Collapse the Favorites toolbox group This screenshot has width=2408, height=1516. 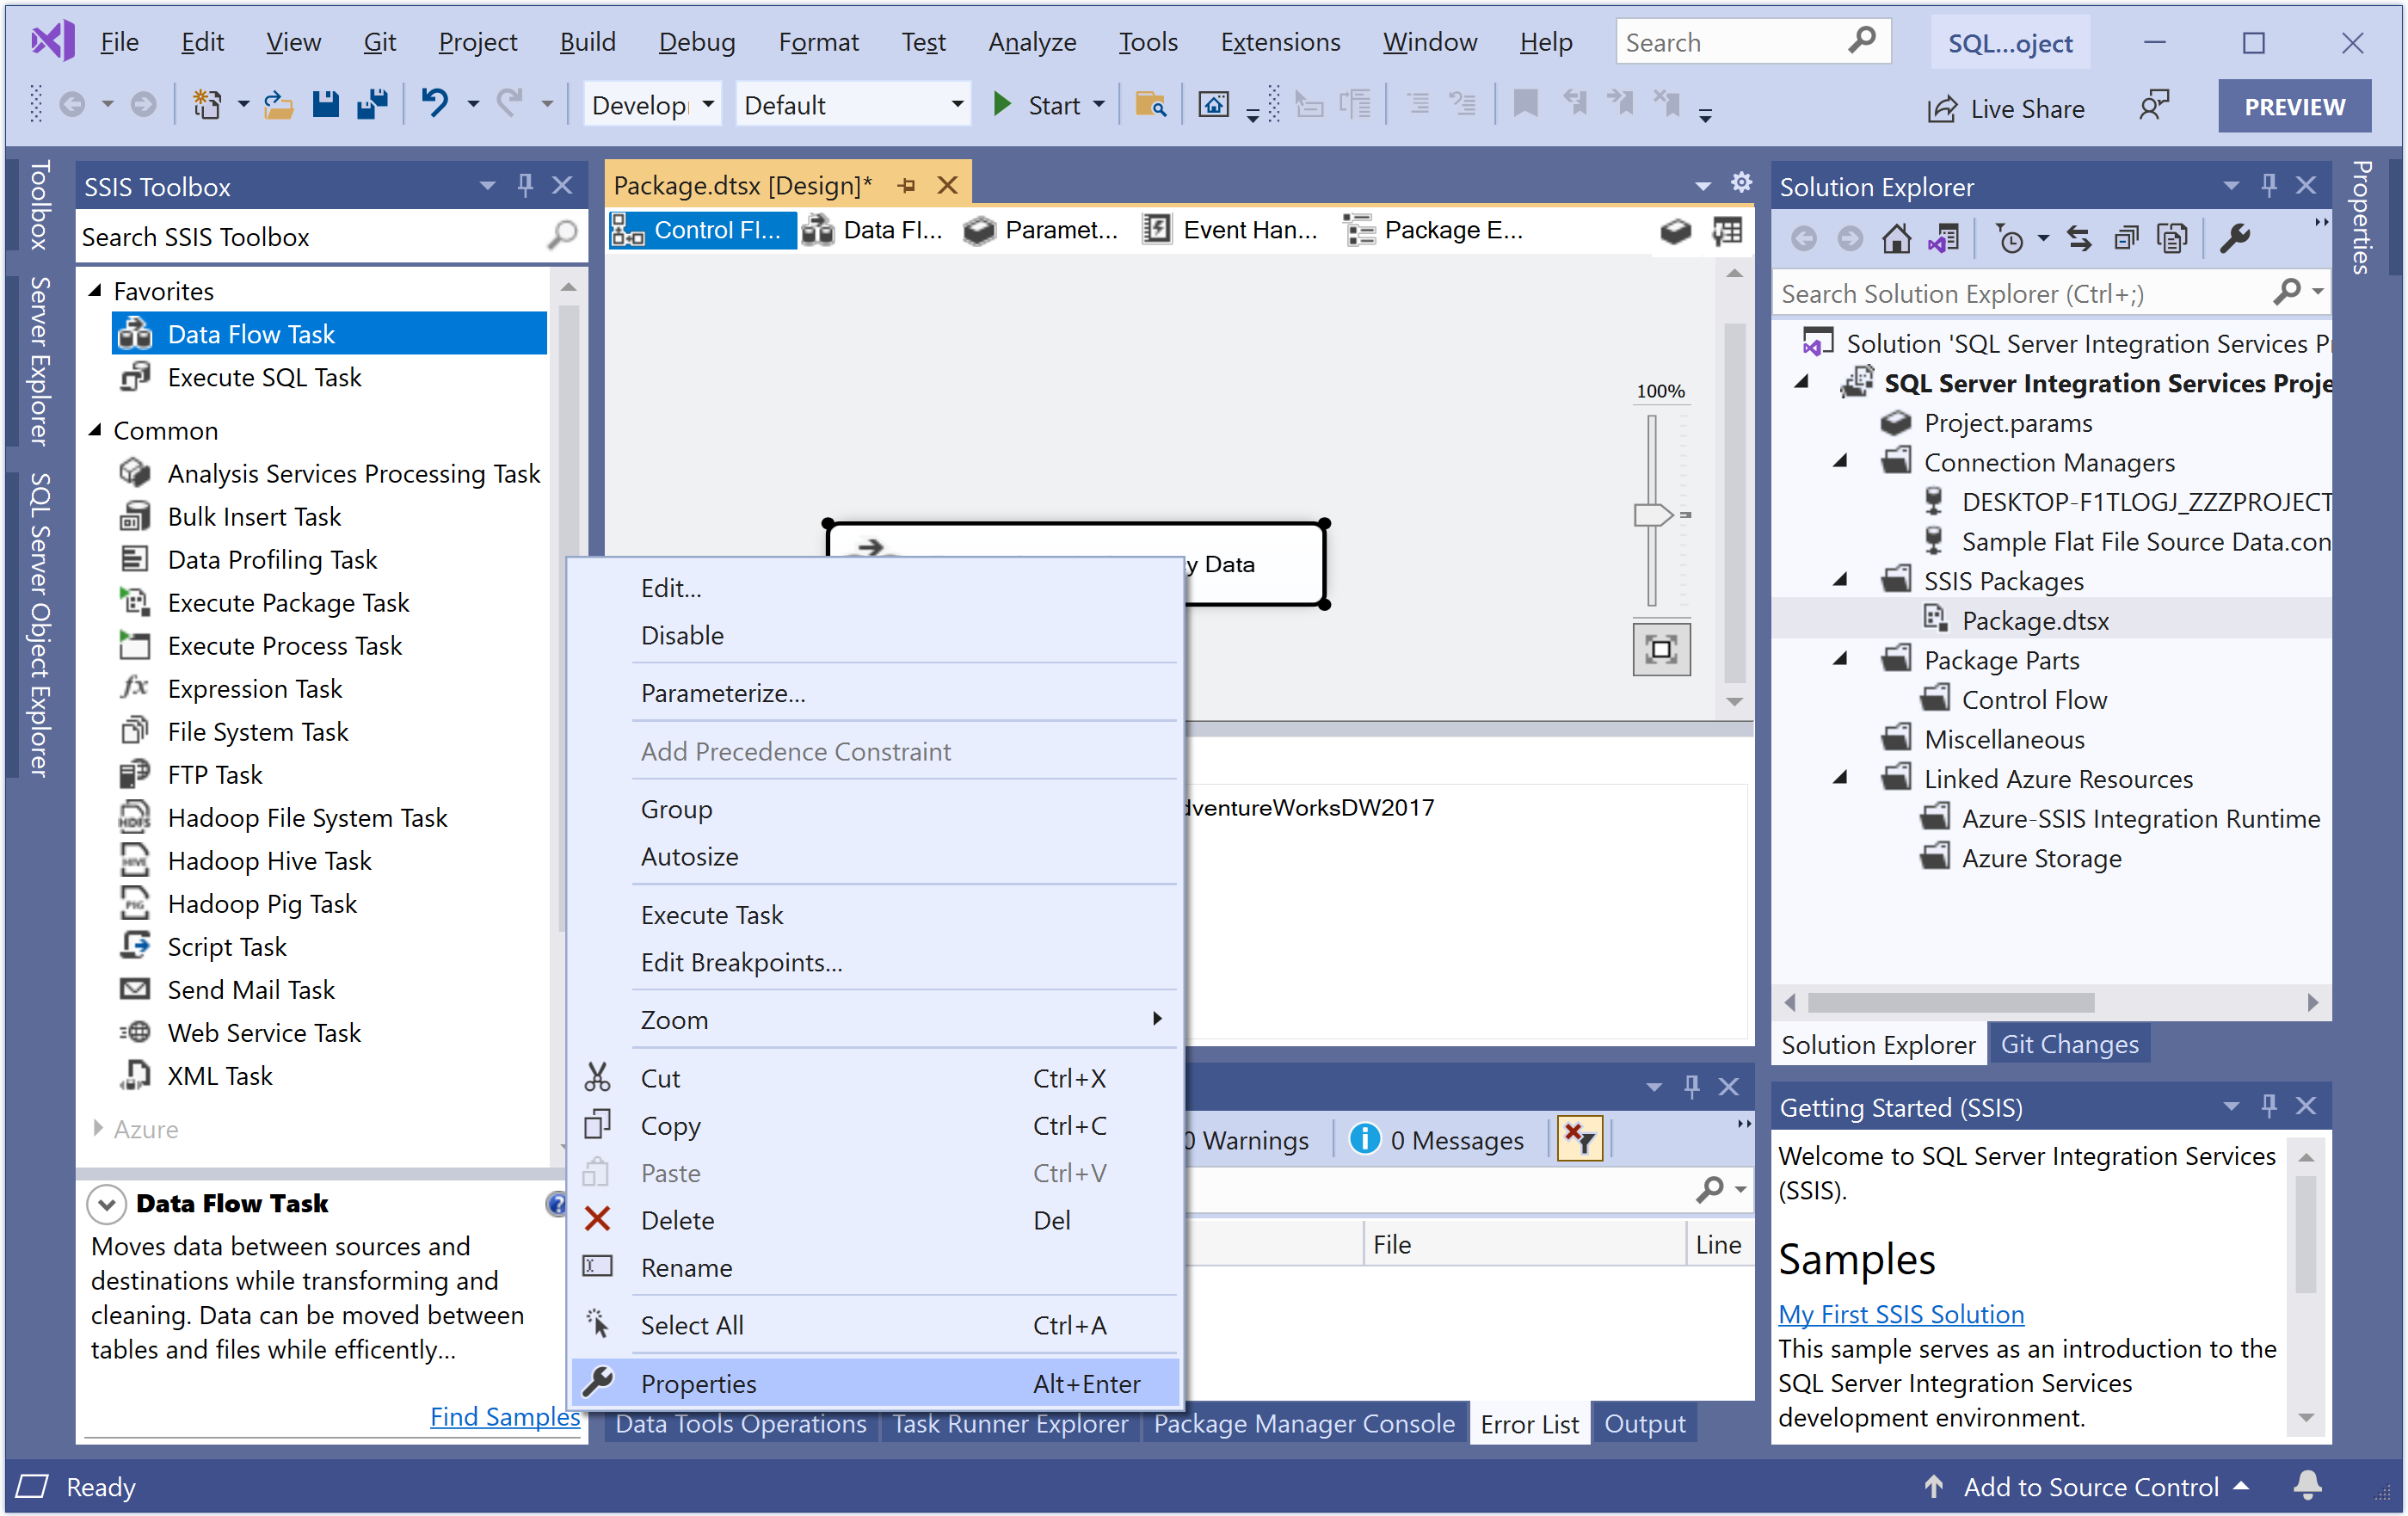click(97, 291)
